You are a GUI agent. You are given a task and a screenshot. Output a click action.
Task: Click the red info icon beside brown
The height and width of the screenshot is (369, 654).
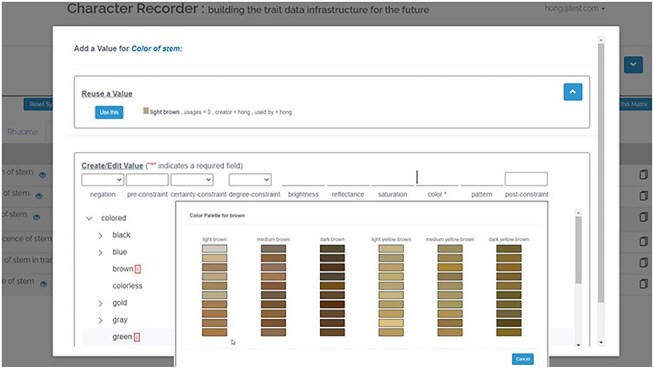(138, 269)
